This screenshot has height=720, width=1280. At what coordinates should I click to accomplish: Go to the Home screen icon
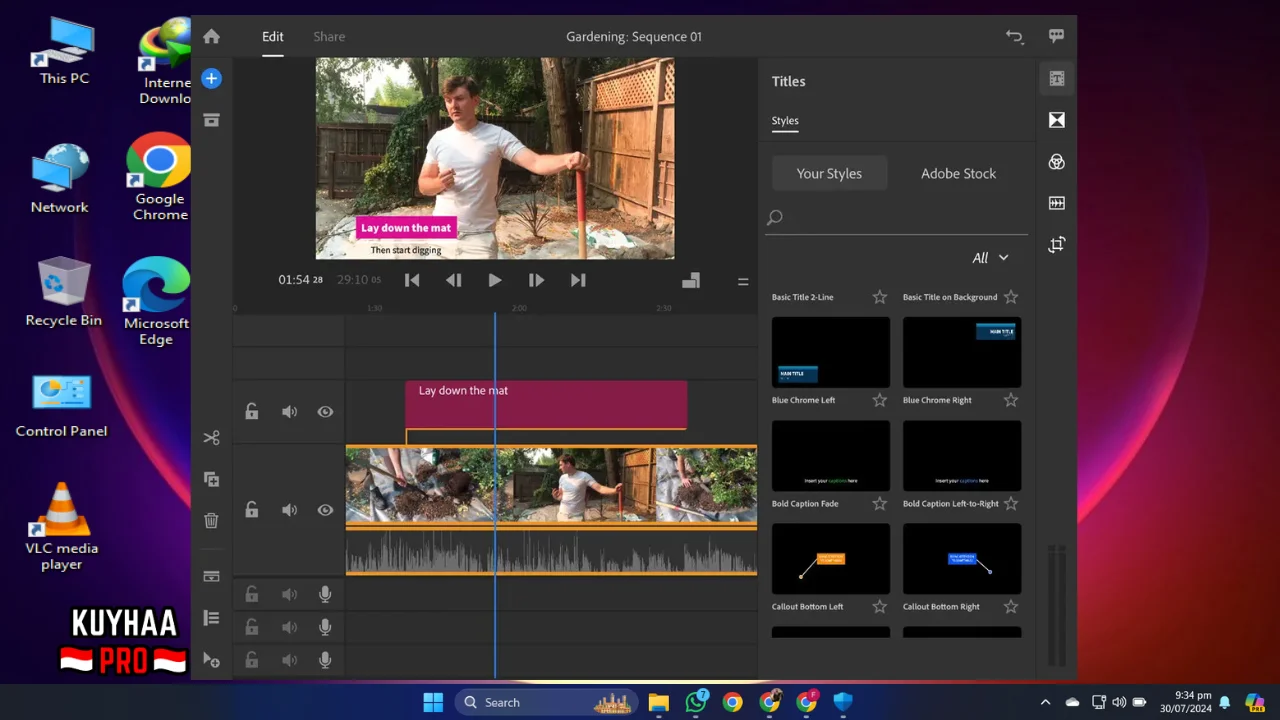click(211, 37)
